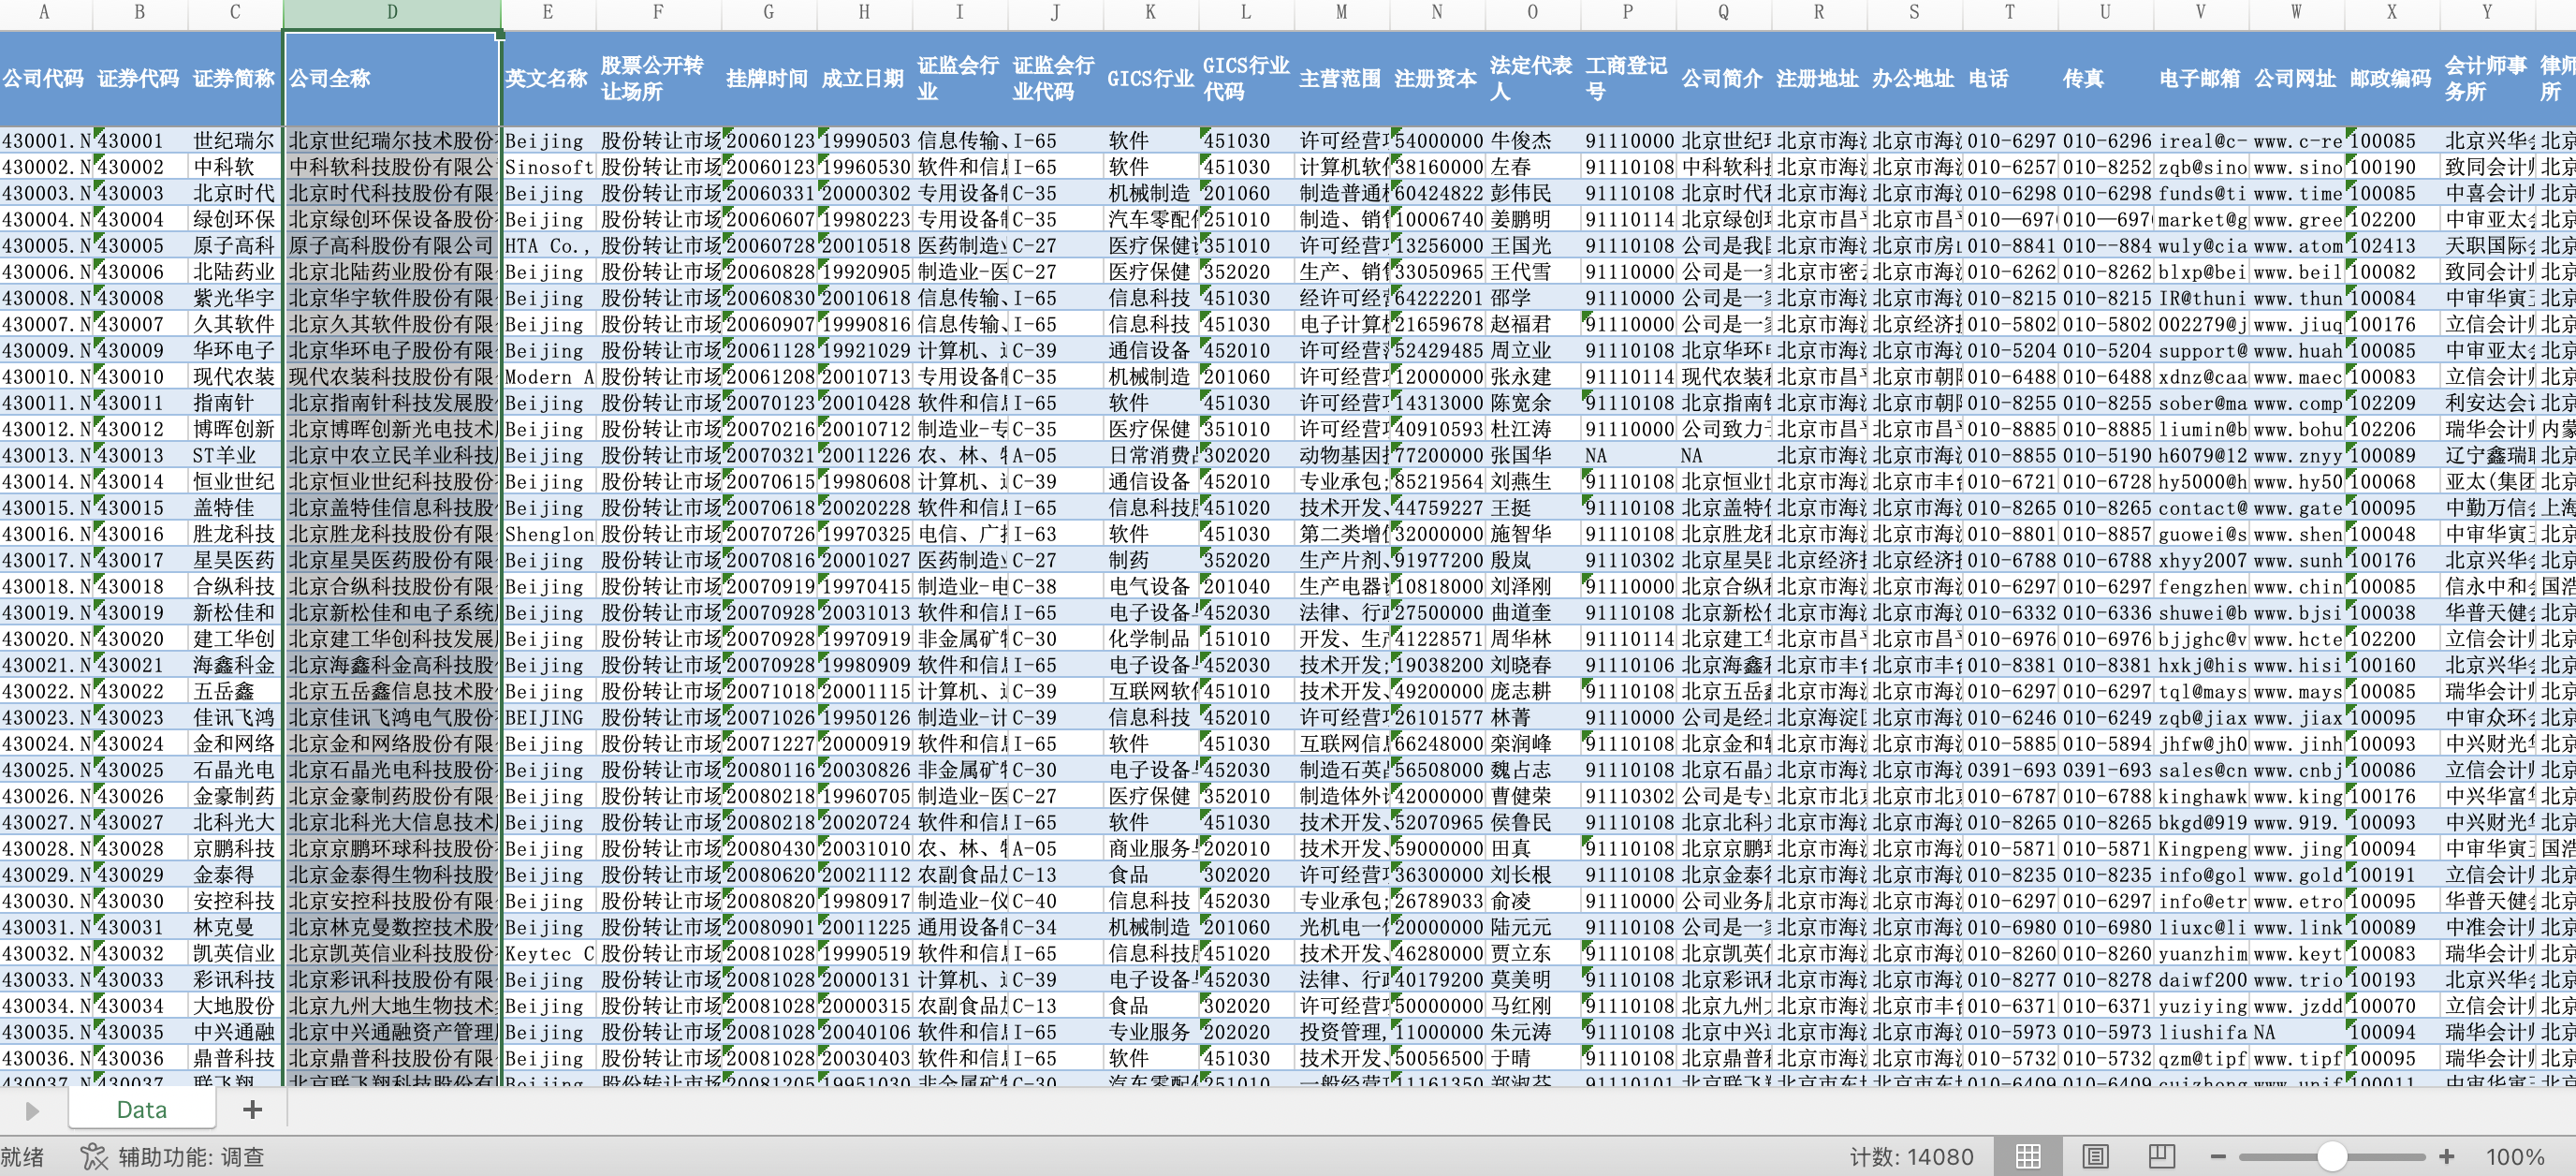
Task: Click the 辅助功能: 调查 status text
Action: 191,1157
